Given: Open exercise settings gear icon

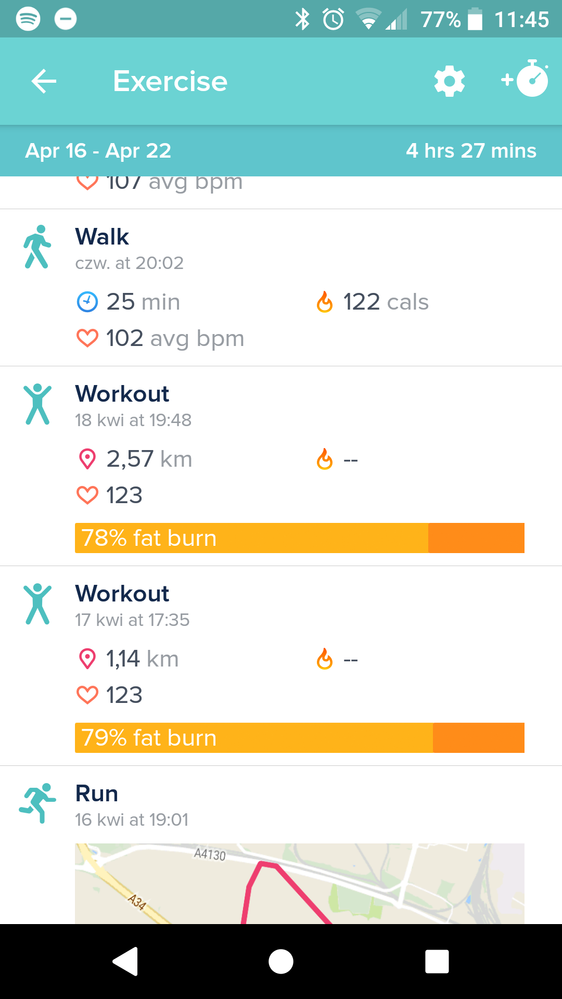Looking at the screenshot, I should [x=449, y=82].
